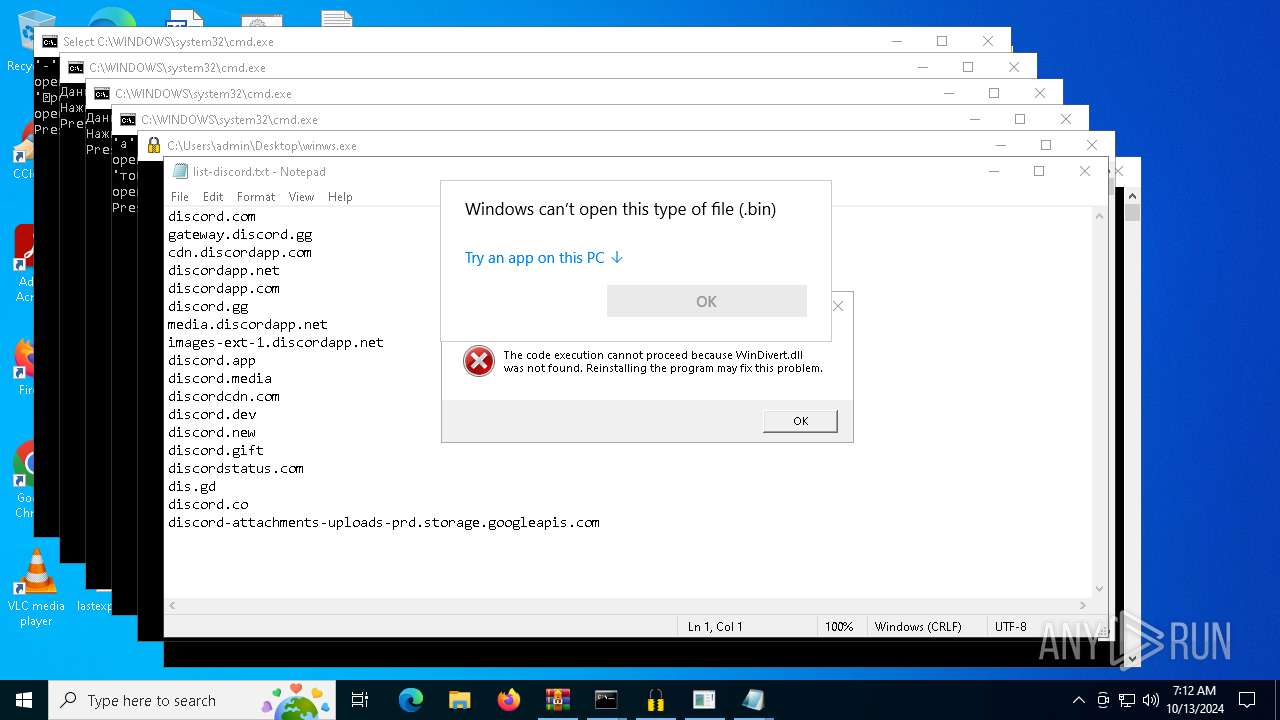This screenshot has width=1280, height=720.
Task: Click the line 'discord.gg'
Action: click(208, 306)
